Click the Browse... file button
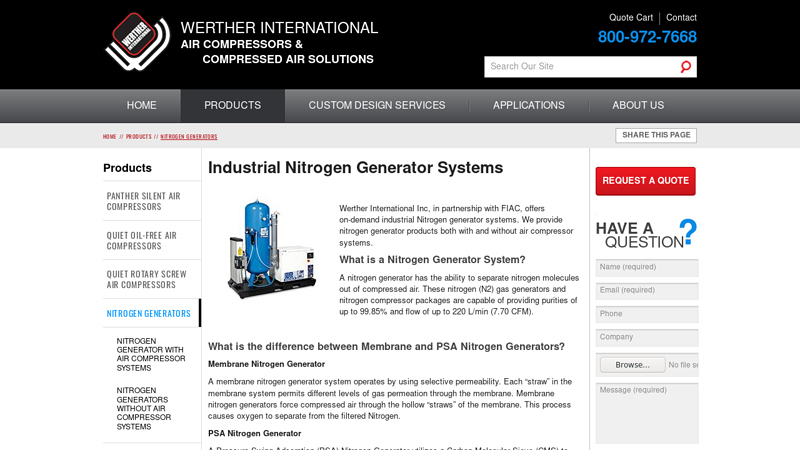The image size is (800, 450). click(x=632, y=365)
